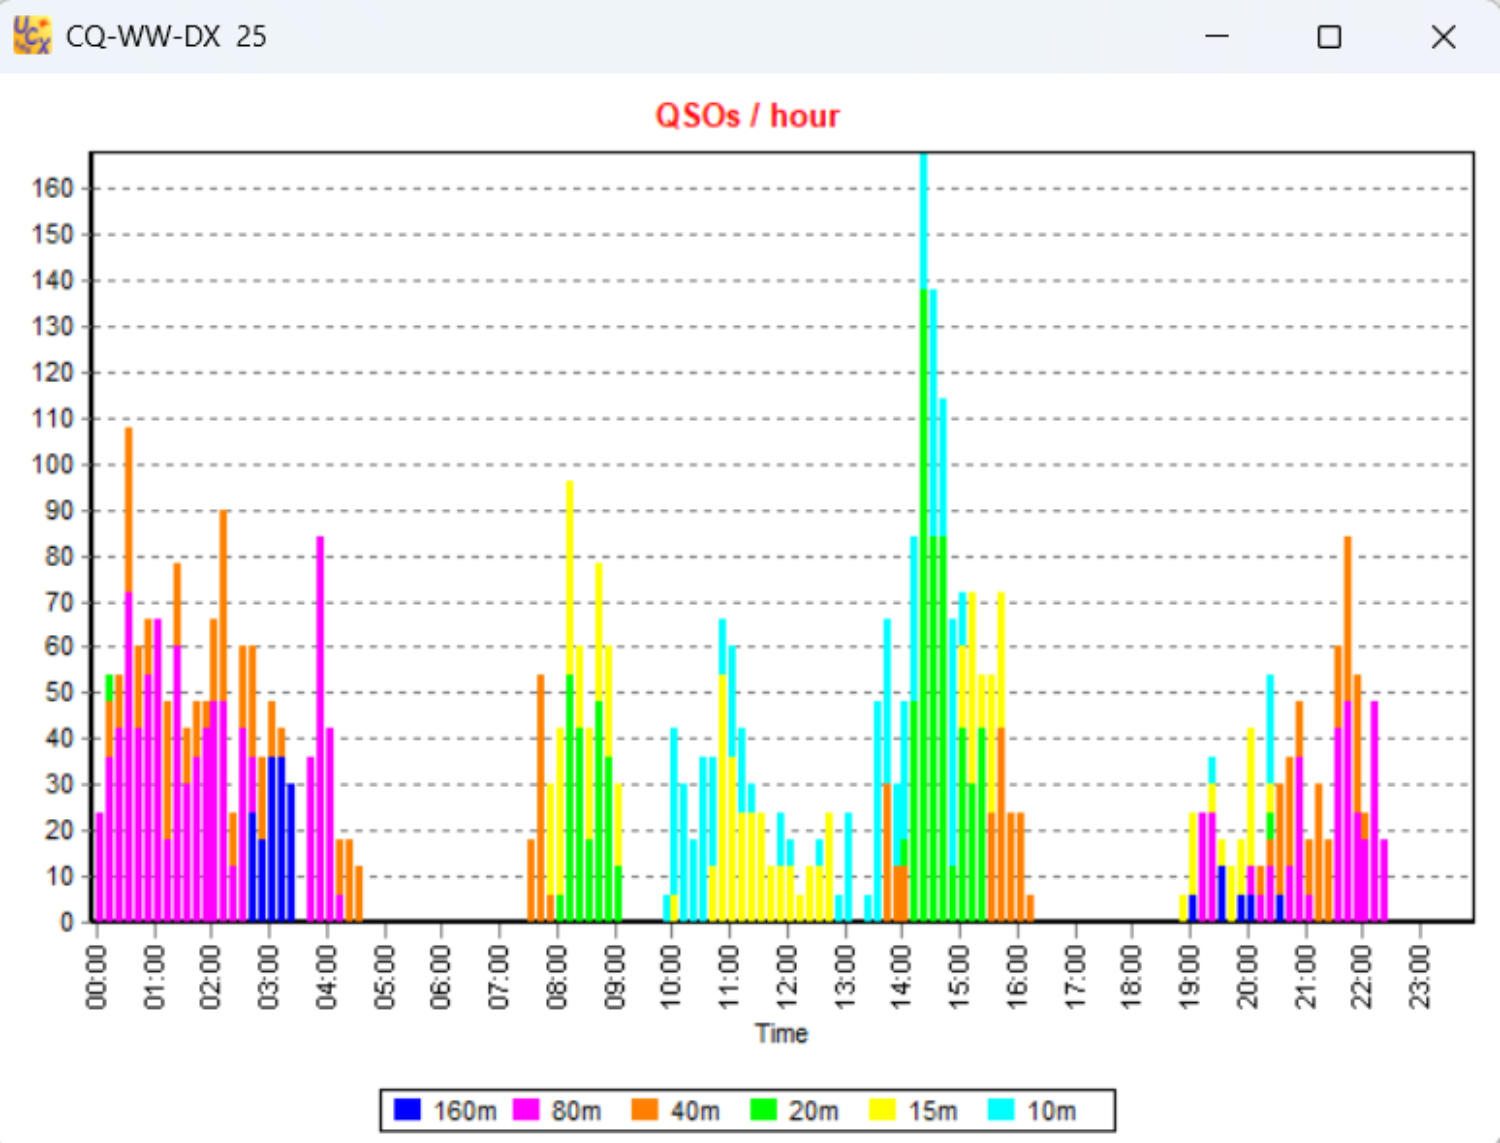Click the orange 40m legend swatch
This screenshot has height=1143, width=1500.
coord(645,1110)
